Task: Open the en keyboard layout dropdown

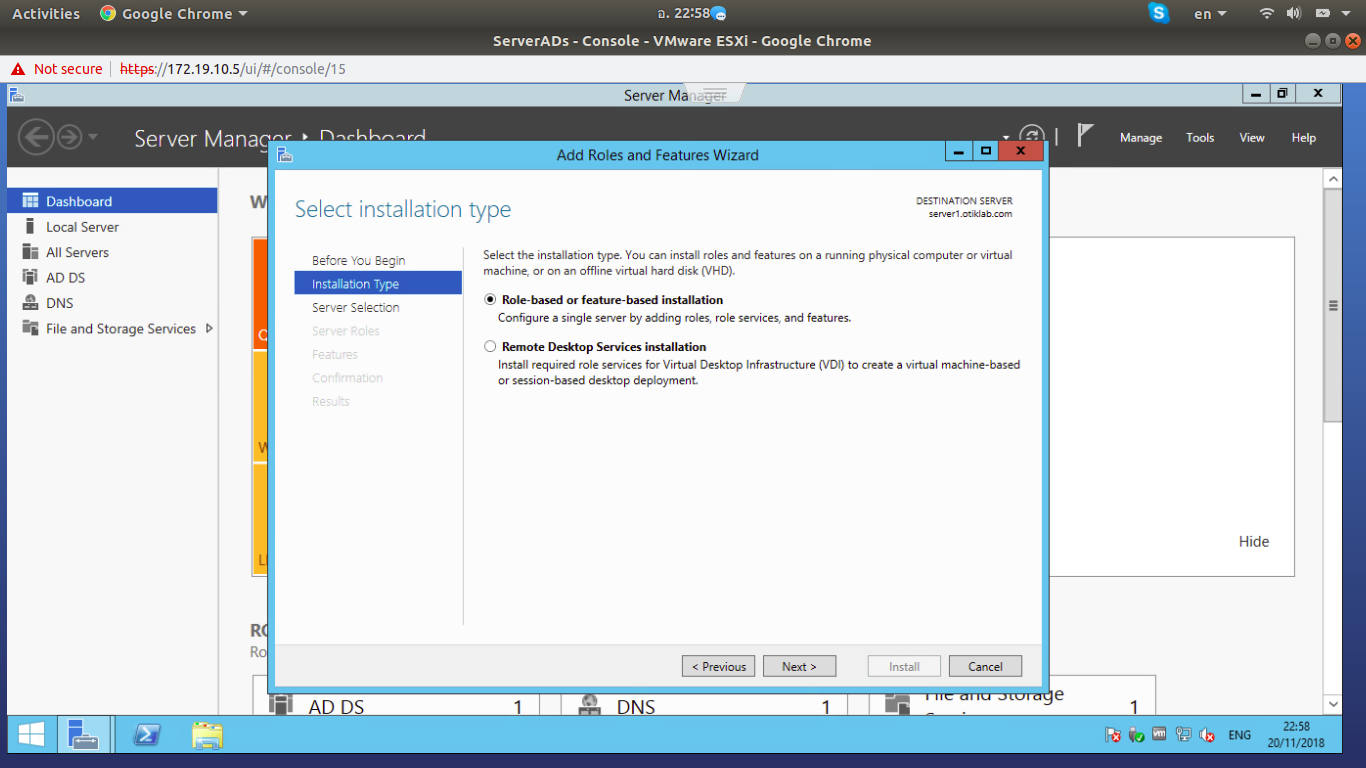Action: click(x=1210, y=14)
